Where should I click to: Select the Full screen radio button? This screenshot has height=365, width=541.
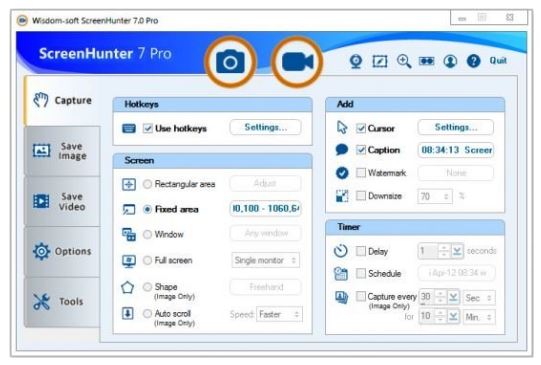point(147,260)
